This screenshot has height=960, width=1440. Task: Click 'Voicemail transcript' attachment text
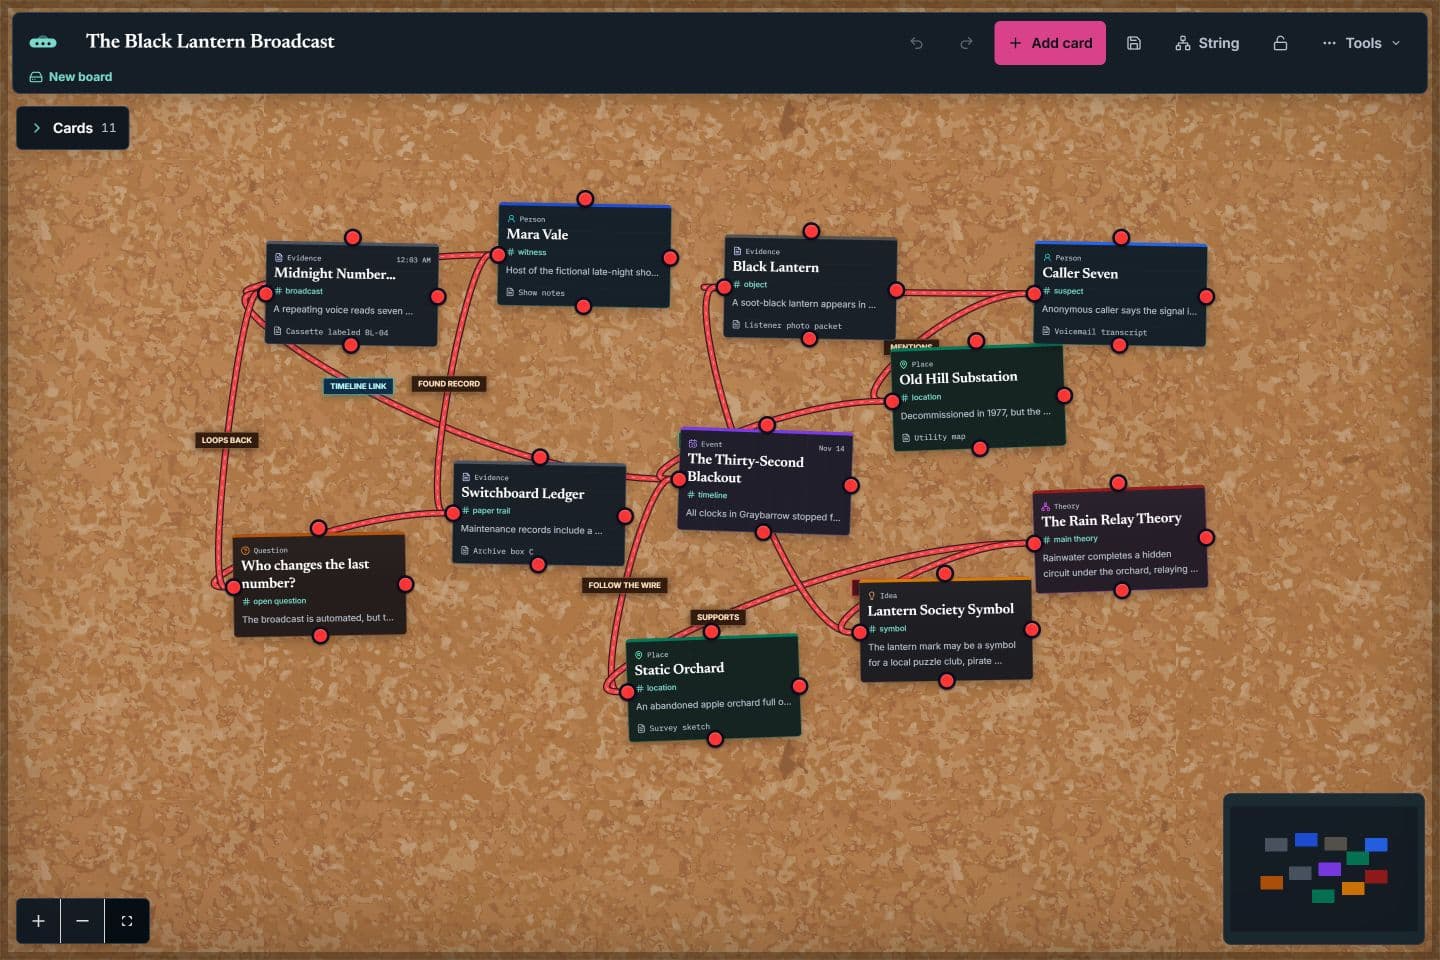pos(1100,332)
